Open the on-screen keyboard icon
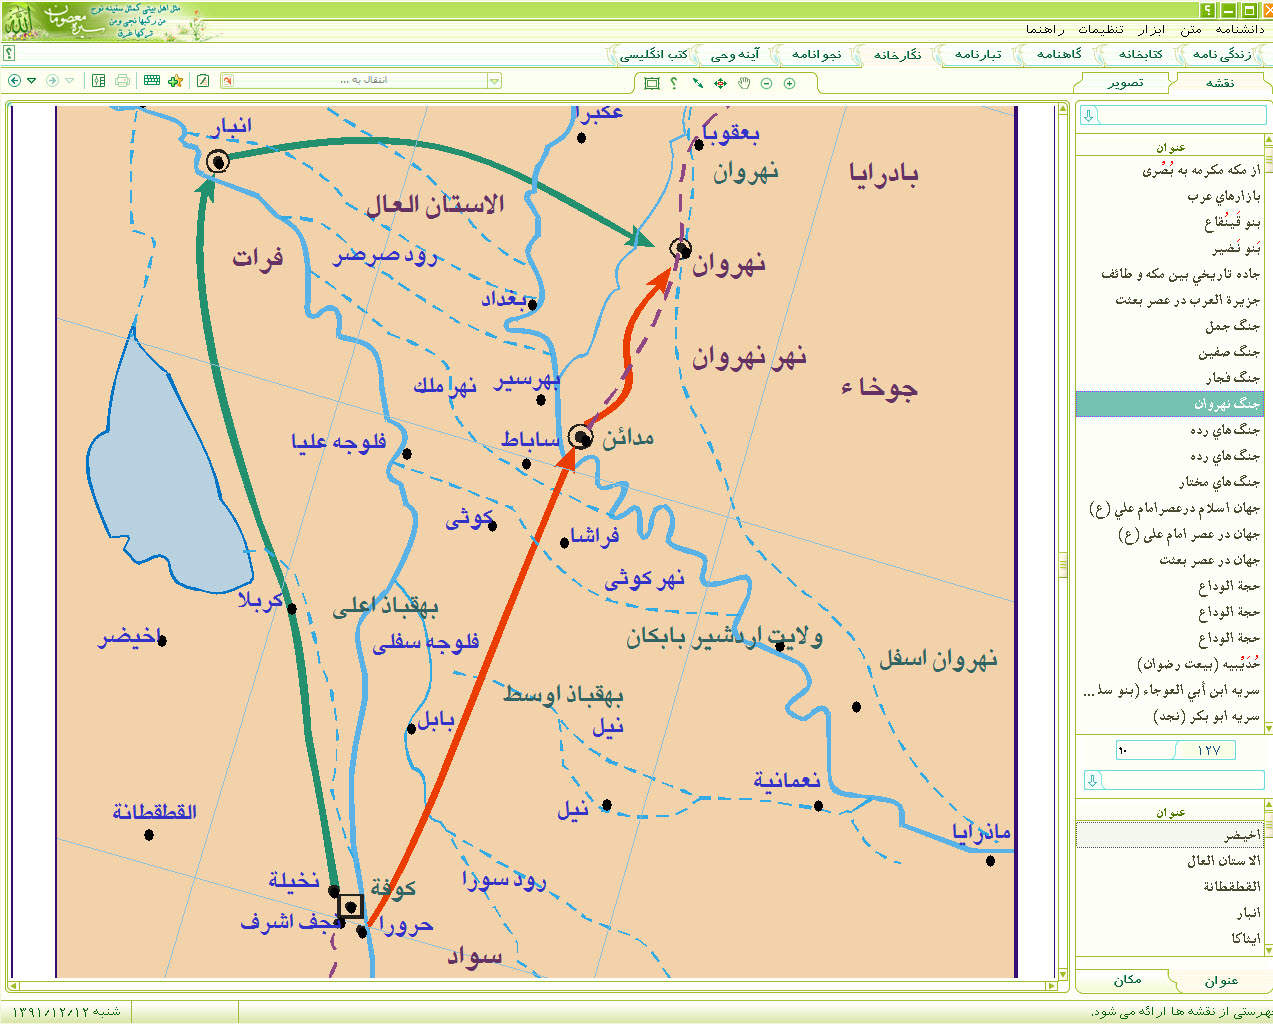This screenshot has width=1273, height=1024. click(x=151, y=81)
